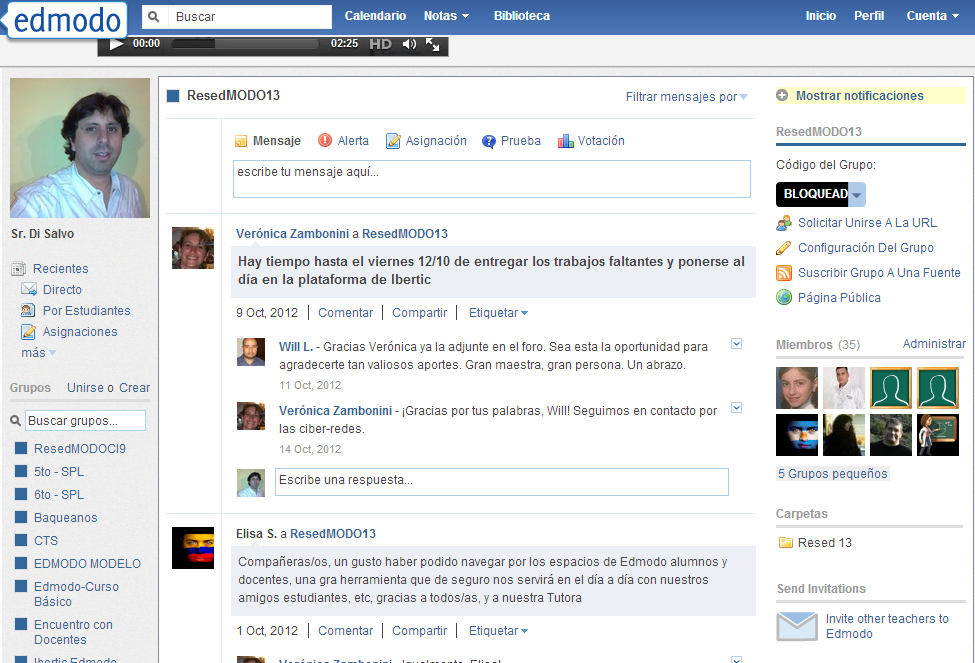This screenshot has width=975, height=663.
Task: Open the Calendario menu item
Action: pos(375,16)
